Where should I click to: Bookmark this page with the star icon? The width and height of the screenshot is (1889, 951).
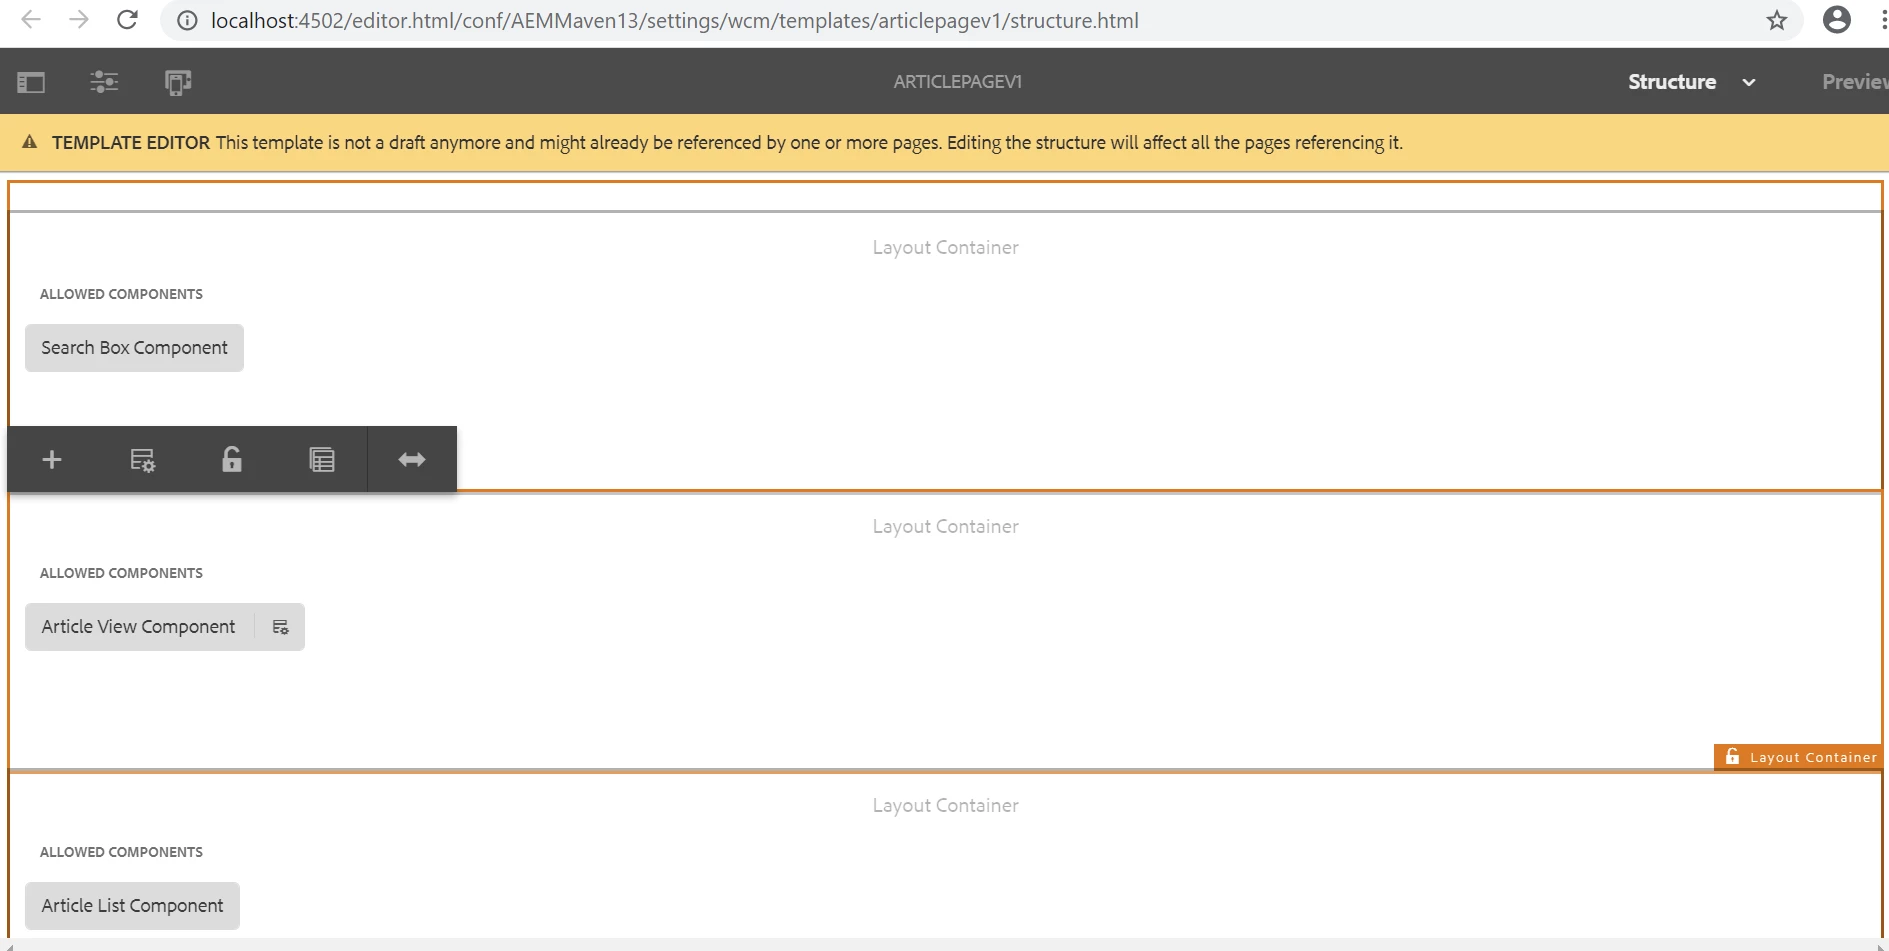click(1776, 20)
